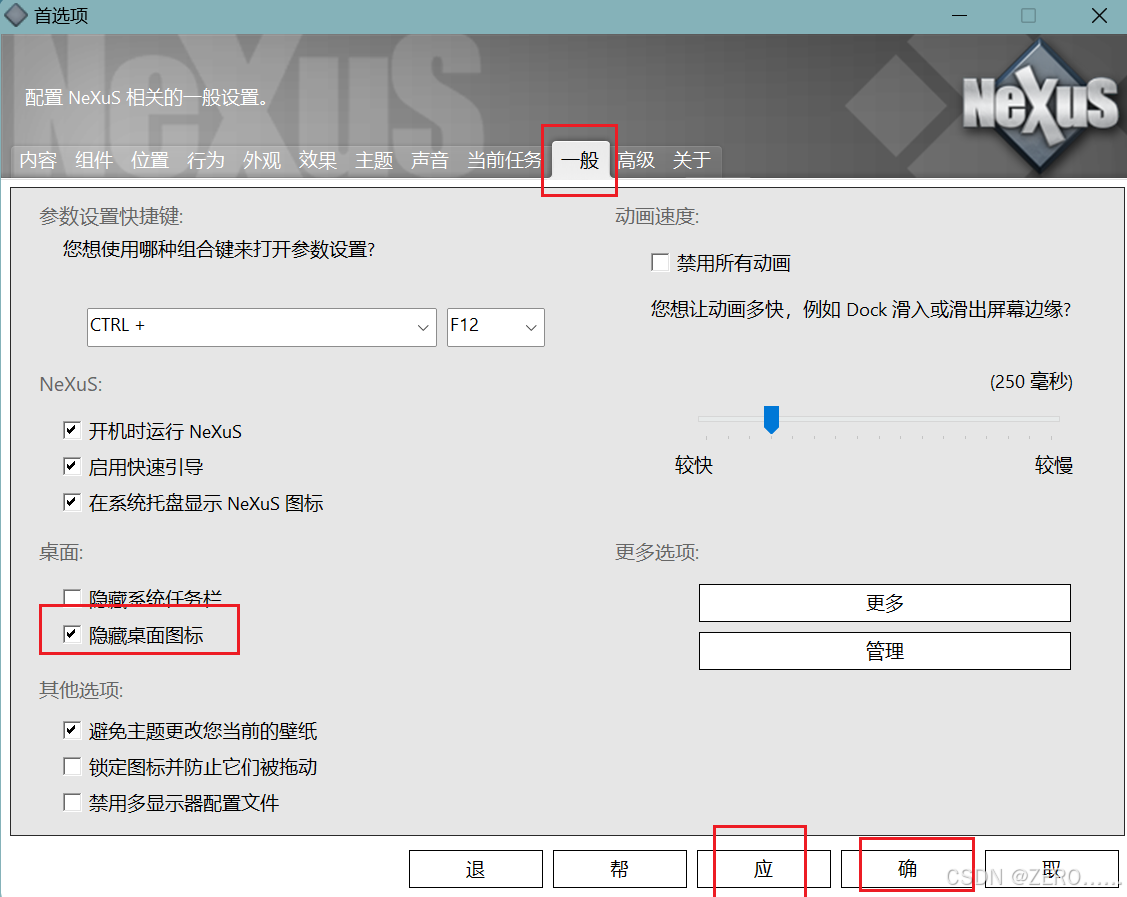The width and height of the screenshot is (1127, 897).
Task: Open the 主题 tab
Action: click(x=374, y=160)
